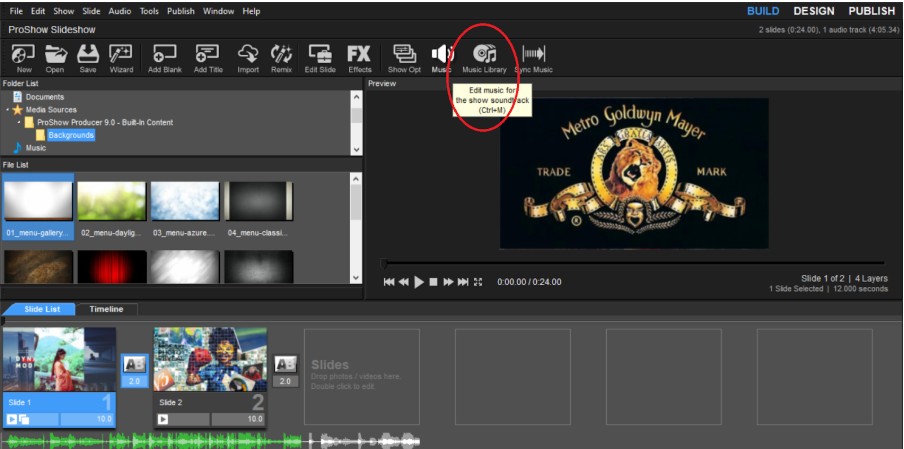Open the Tools menu
The width and height of the screenshot is (904, 449).
pos(149,11)
